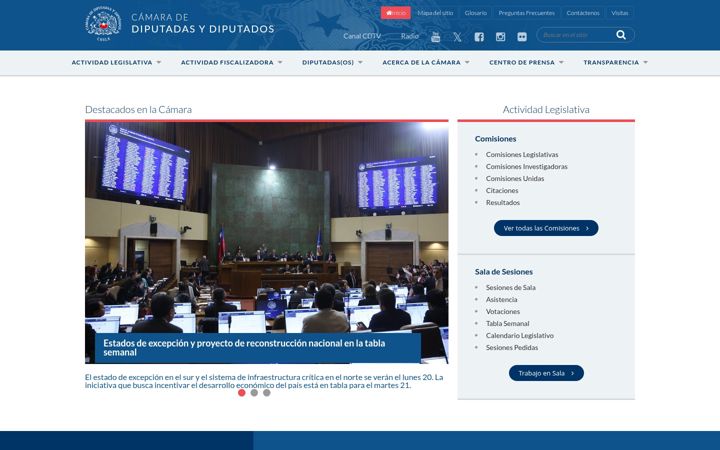720x450 pixels.
Task: Expand the Diputadas(os) menu
Action: pyautogui.click(x=332, y=62)
